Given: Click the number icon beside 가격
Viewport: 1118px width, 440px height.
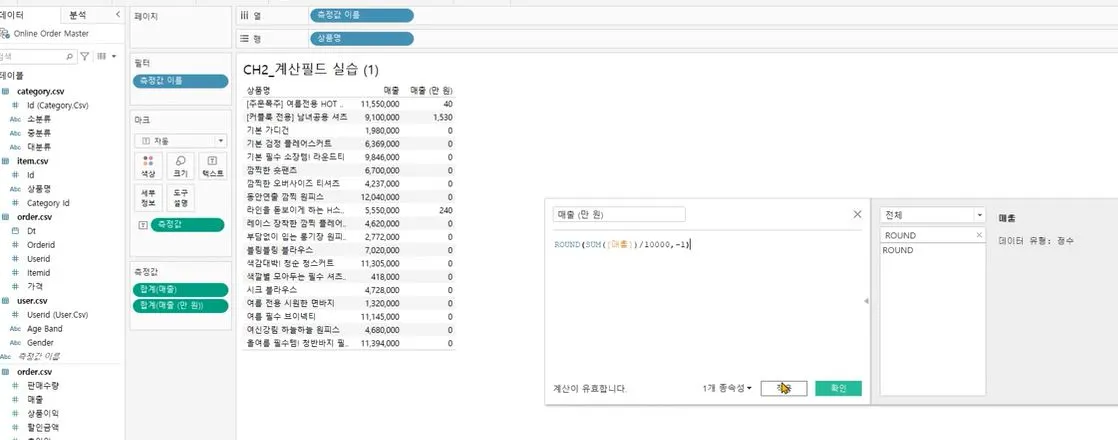Looking at the screenshot, I should 15,286.
